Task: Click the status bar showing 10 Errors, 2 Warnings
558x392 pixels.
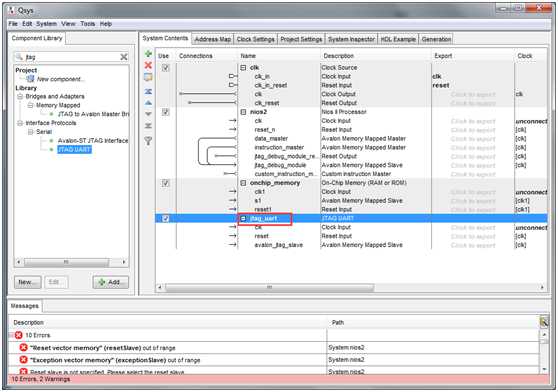Action: coord(279,379)
